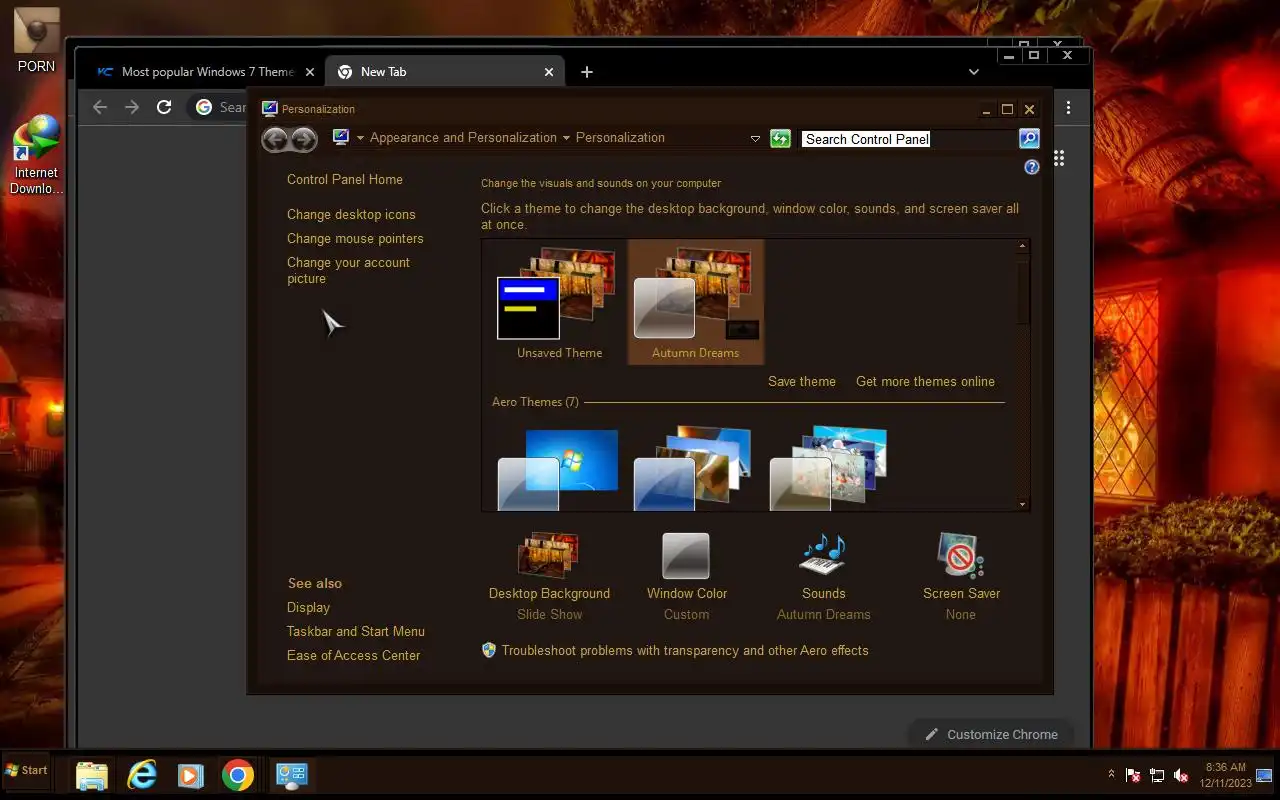Close the New Tab tab
The width and height of the screenshot is (1280, 800).
coord(549,72)
